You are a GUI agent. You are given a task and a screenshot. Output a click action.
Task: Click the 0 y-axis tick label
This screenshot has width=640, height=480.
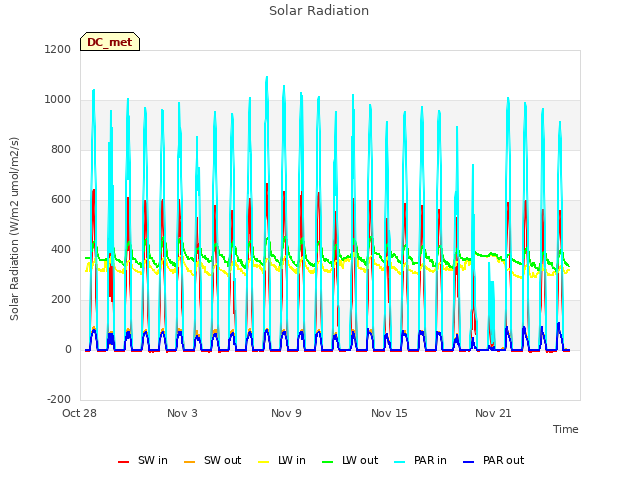pyautogui.click(x=68, y=349)
